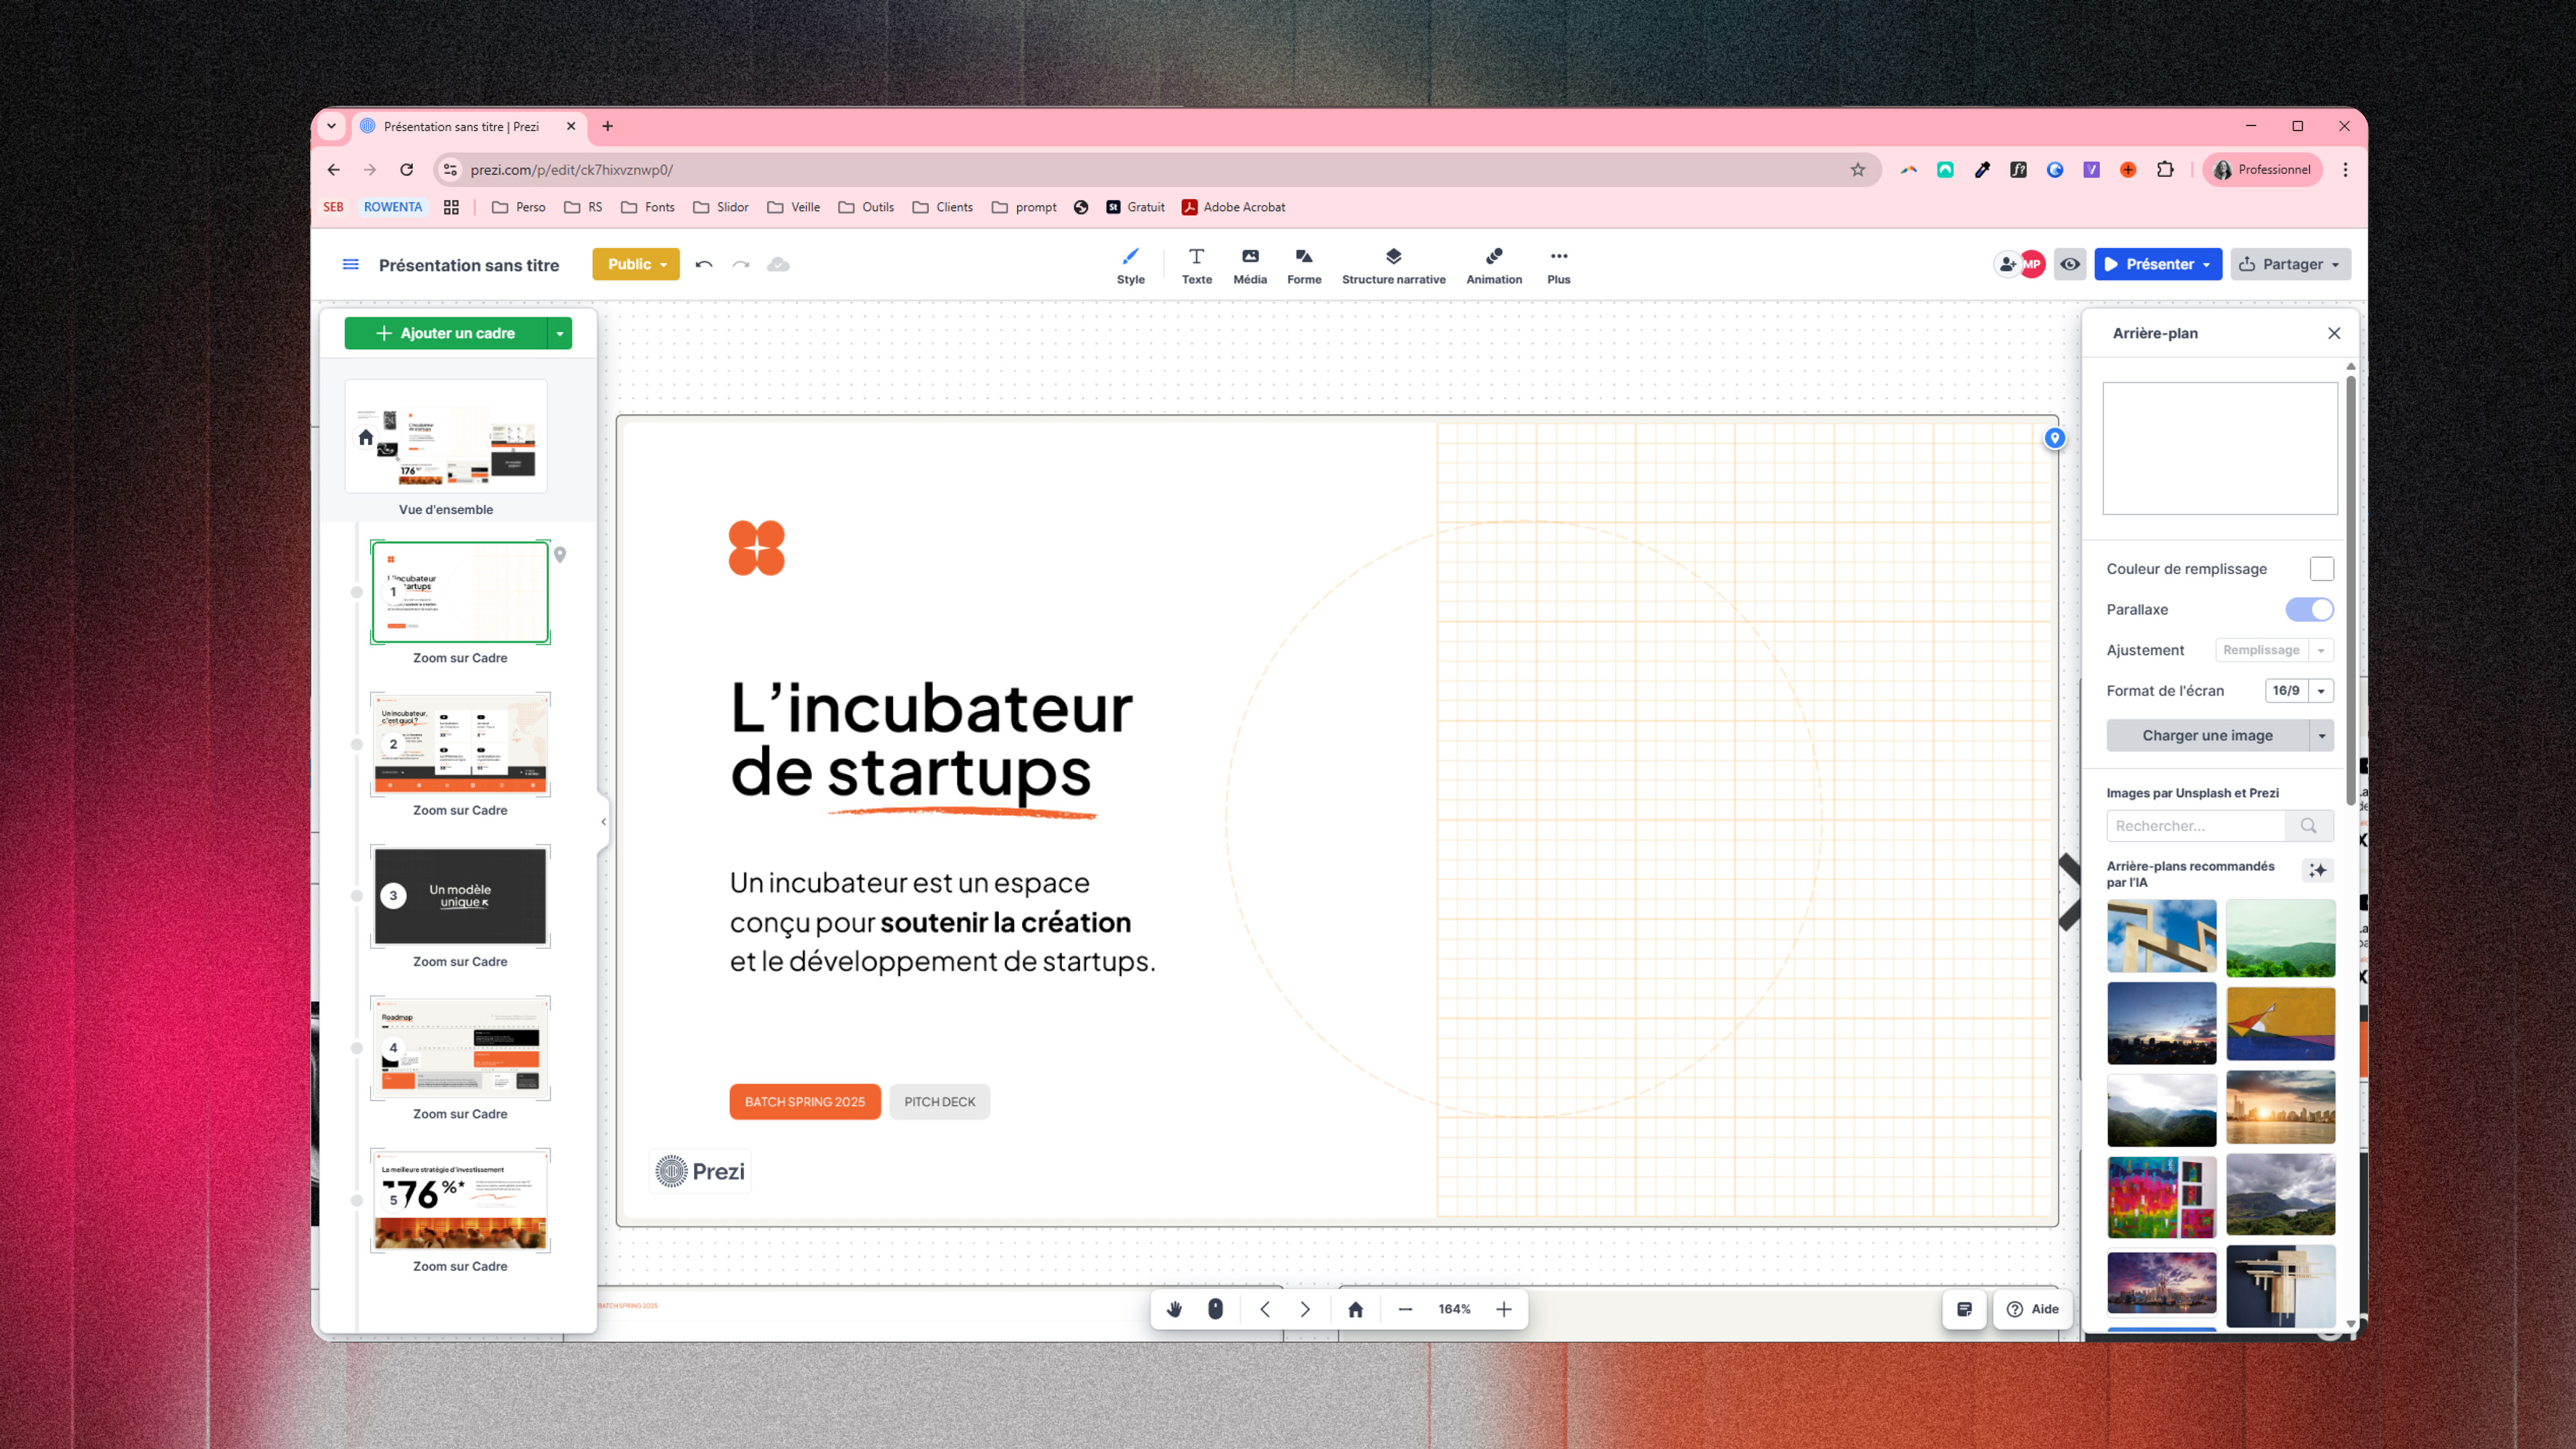Zoom out with minus button

pos(1405,1309)
